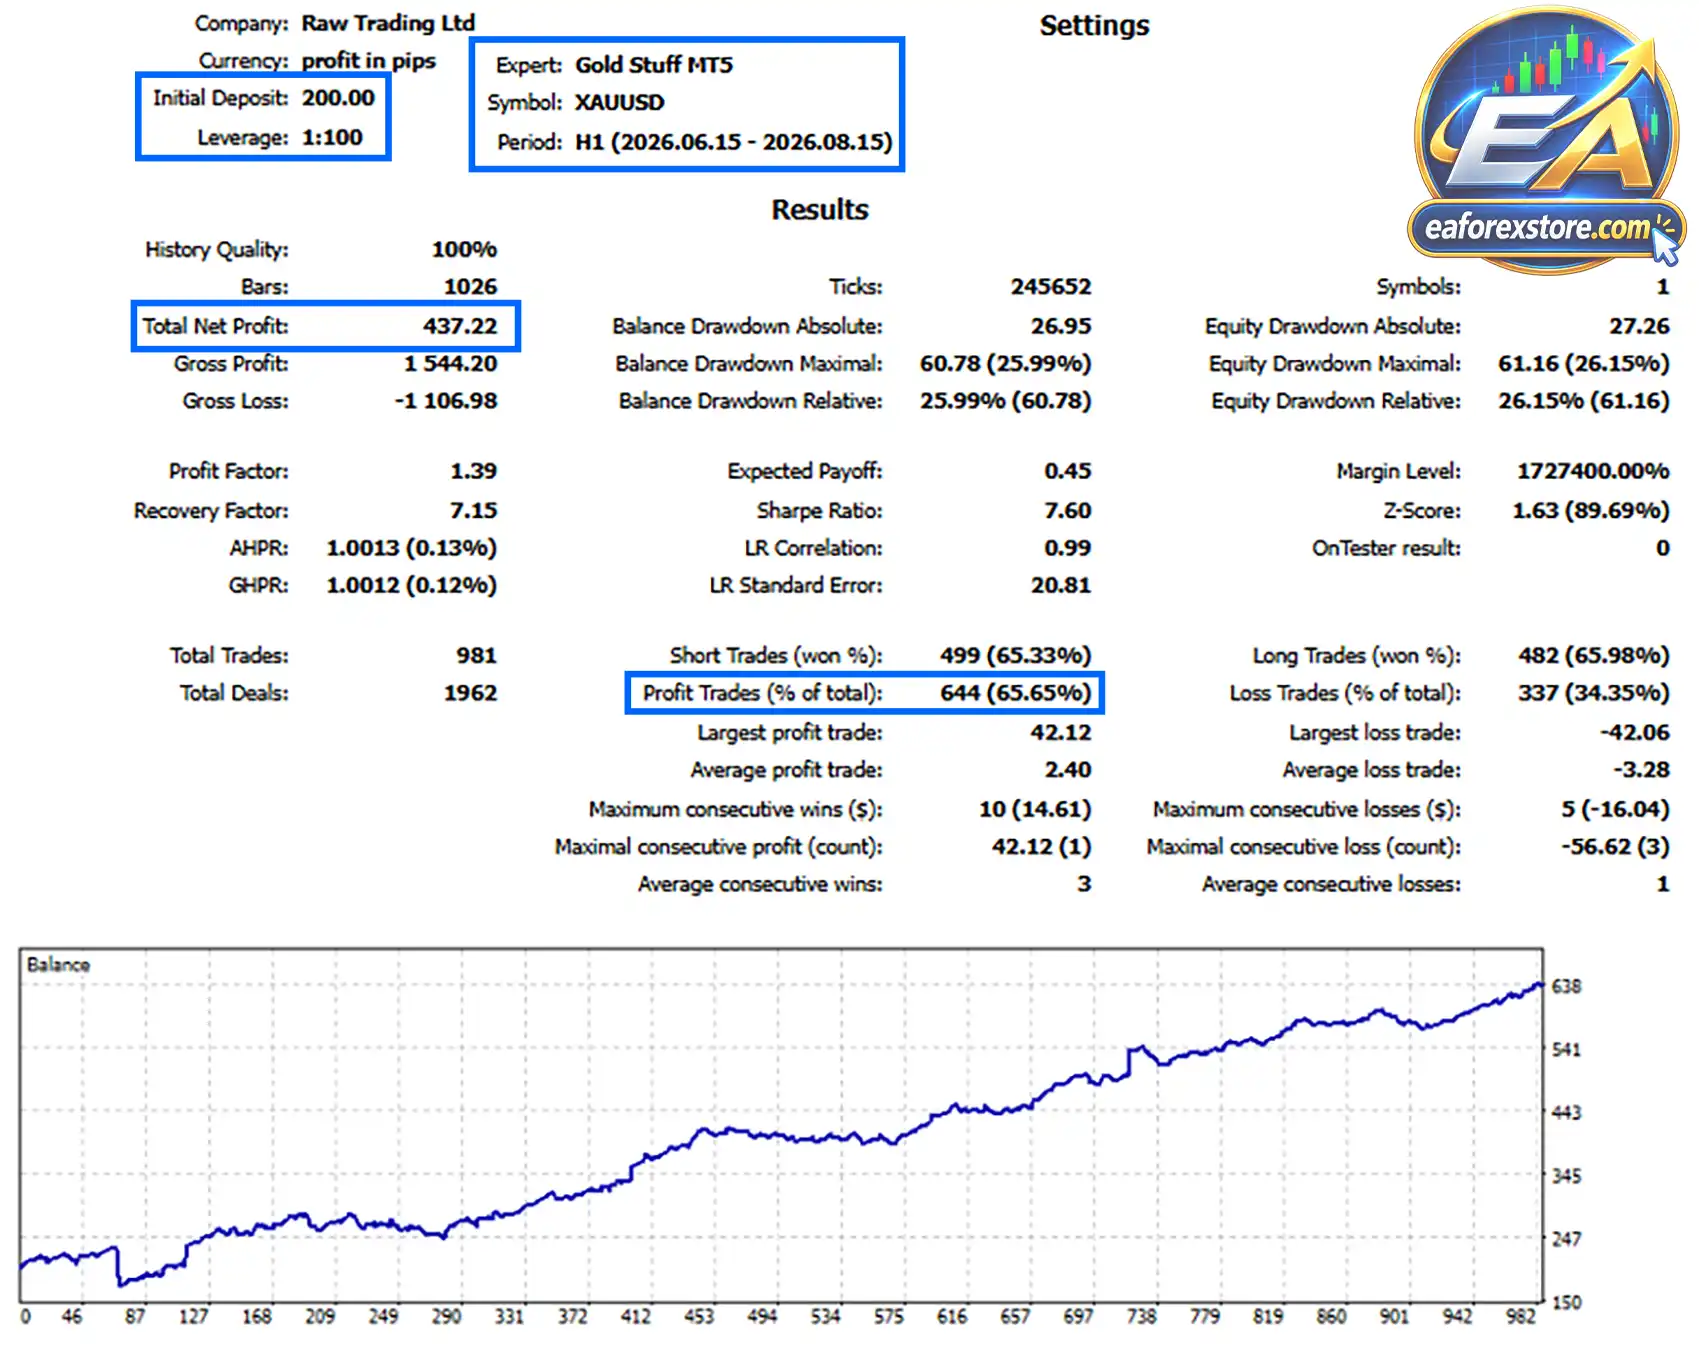1699x1357 pixels.
Task: Click the Long Trades value "482 (65.98%)"
Action: [1593, 656]
